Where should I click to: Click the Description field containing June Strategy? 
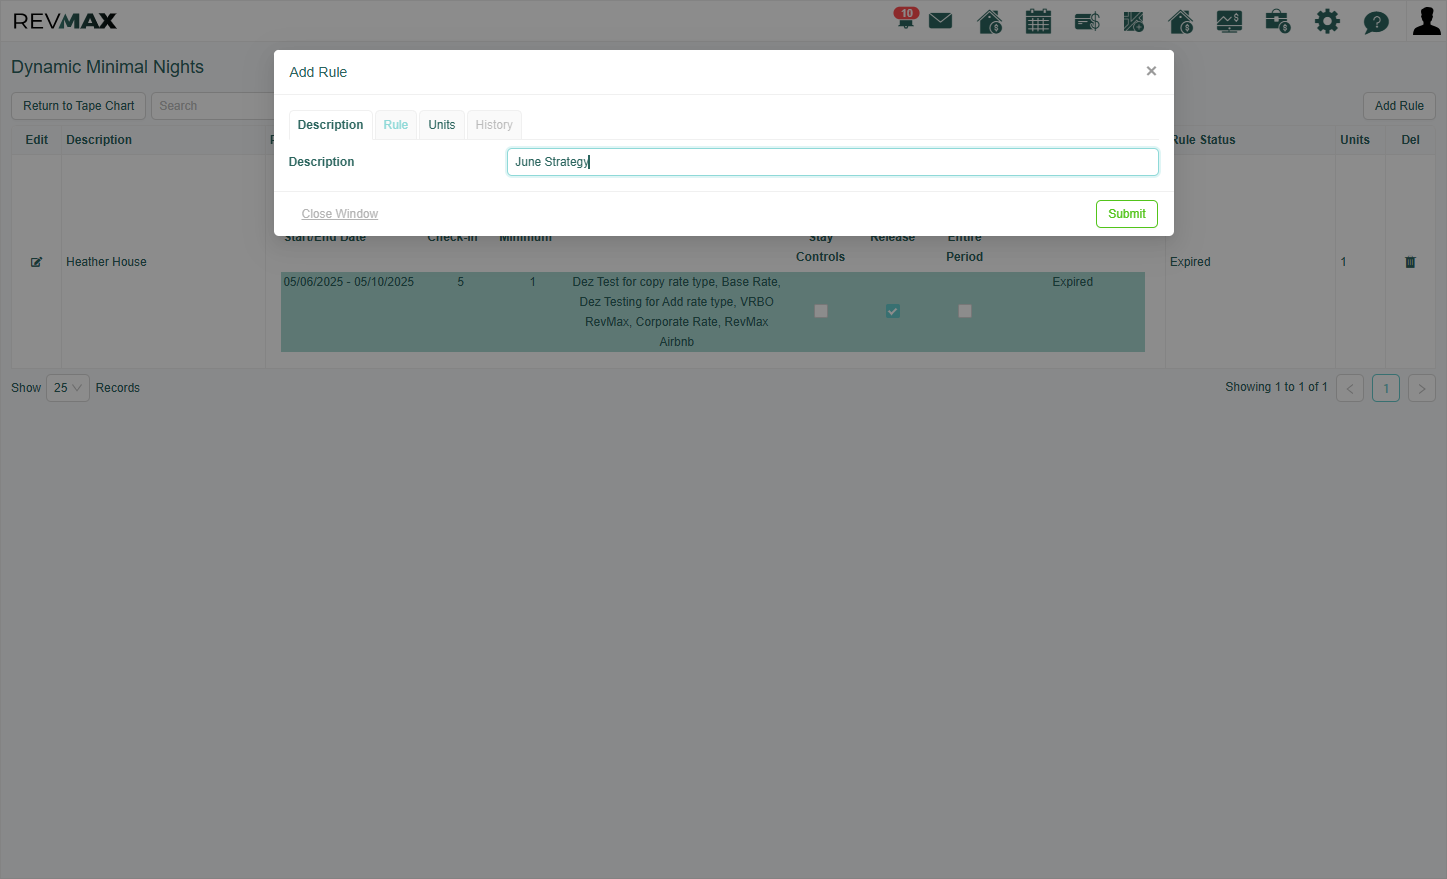[x=833, y=162]
